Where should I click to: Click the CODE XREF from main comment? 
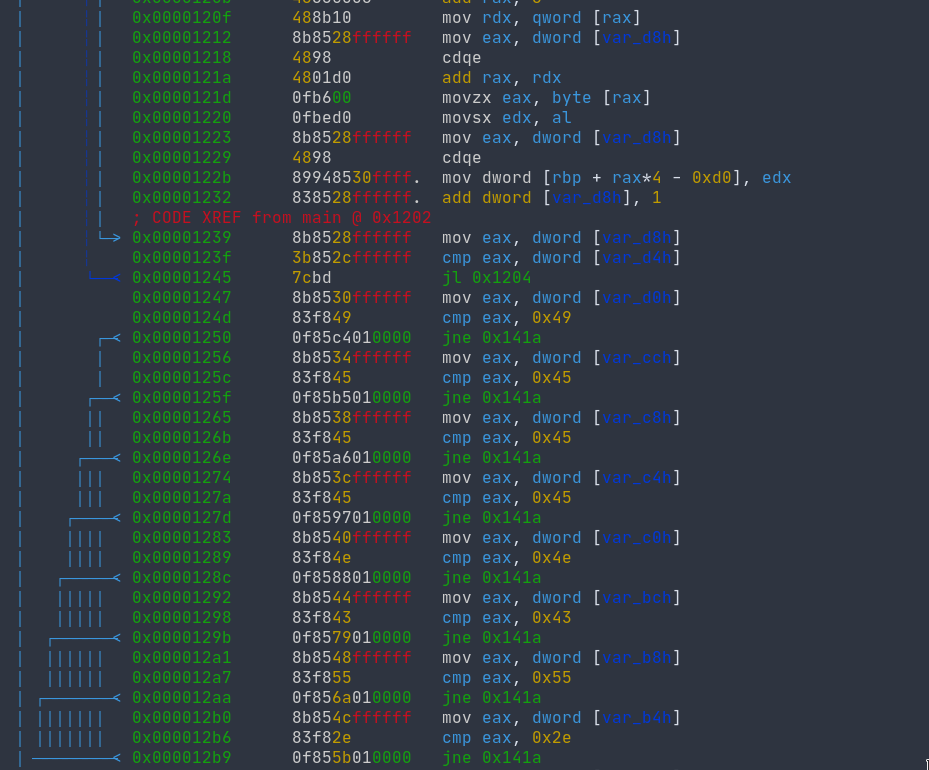[282, 218]
